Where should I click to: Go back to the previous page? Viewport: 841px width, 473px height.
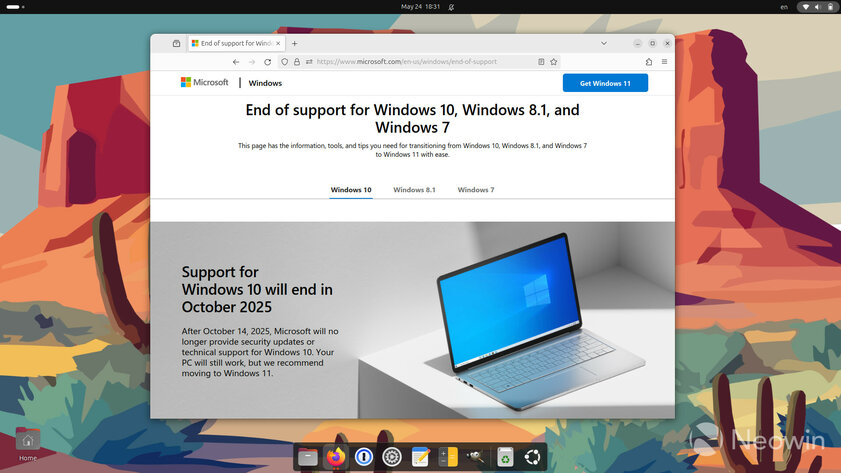236,62
